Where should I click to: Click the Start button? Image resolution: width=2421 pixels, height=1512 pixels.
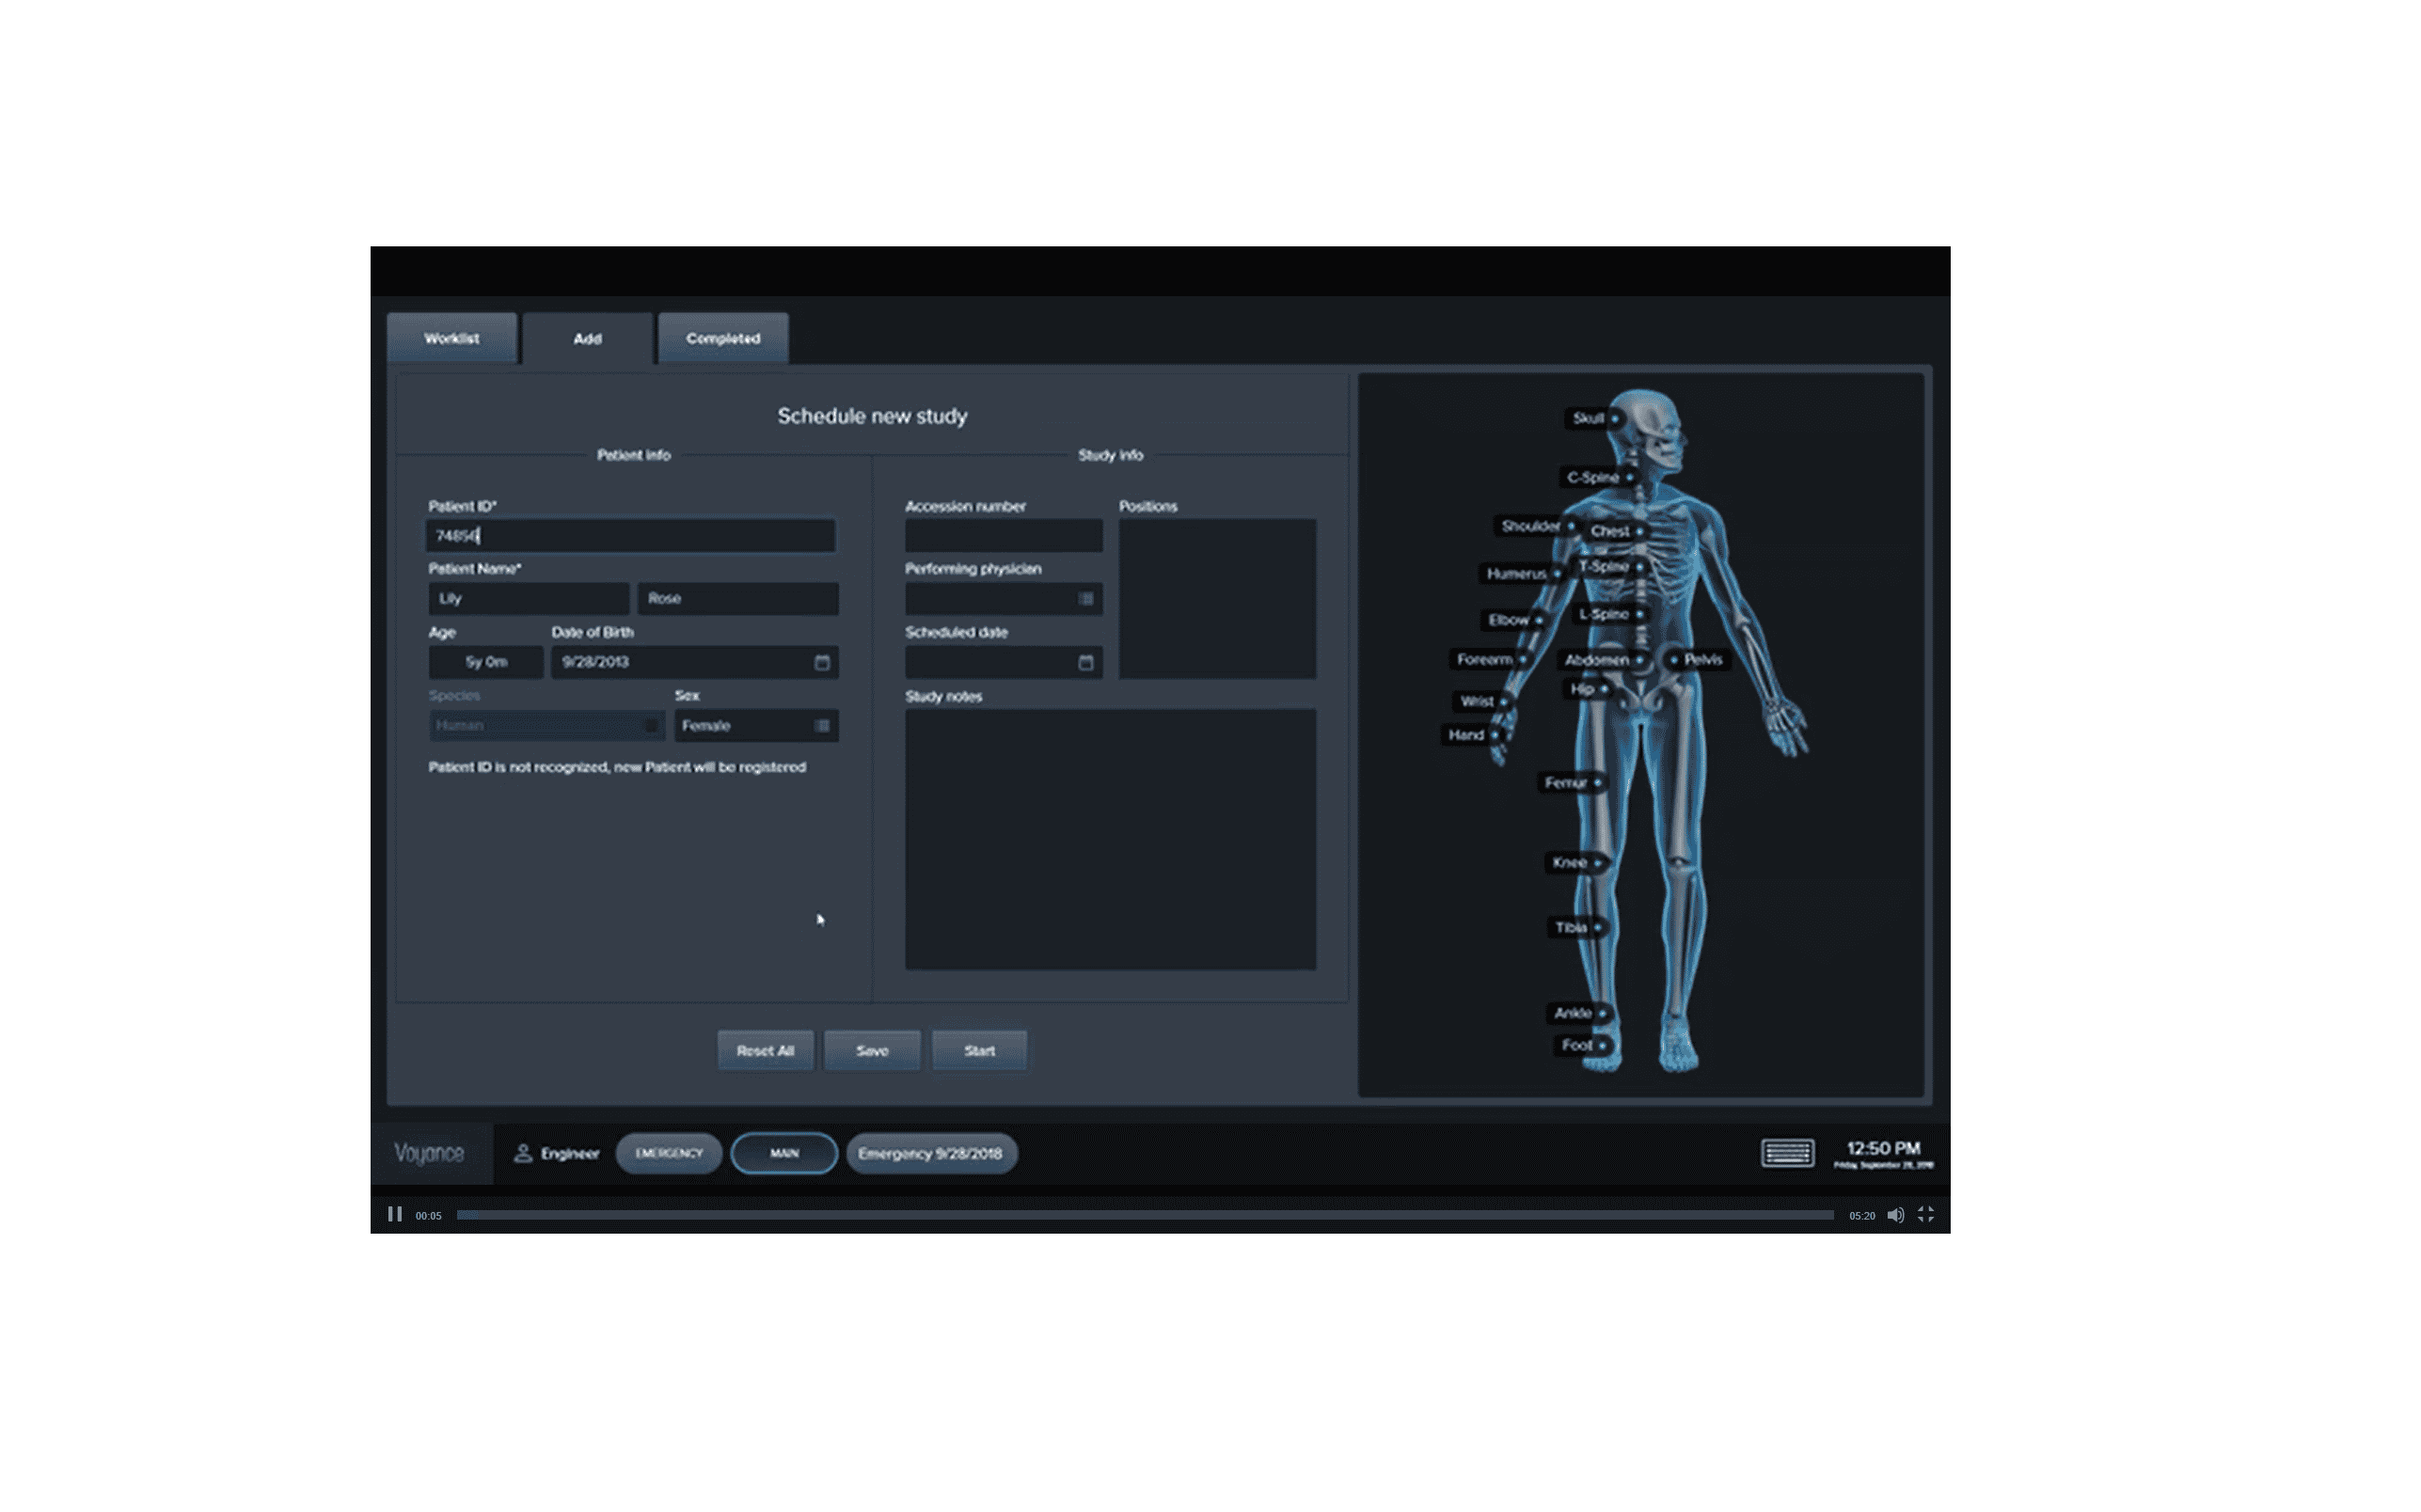(979, 1050)
